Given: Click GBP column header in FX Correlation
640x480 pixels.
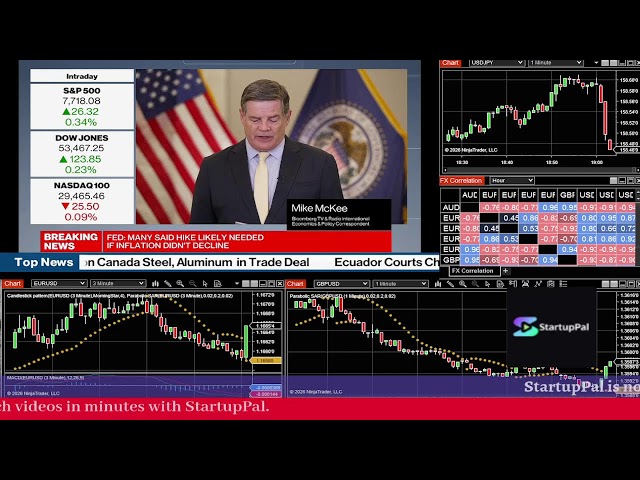Looking at the screenshot, I should [x=568, y=195].
